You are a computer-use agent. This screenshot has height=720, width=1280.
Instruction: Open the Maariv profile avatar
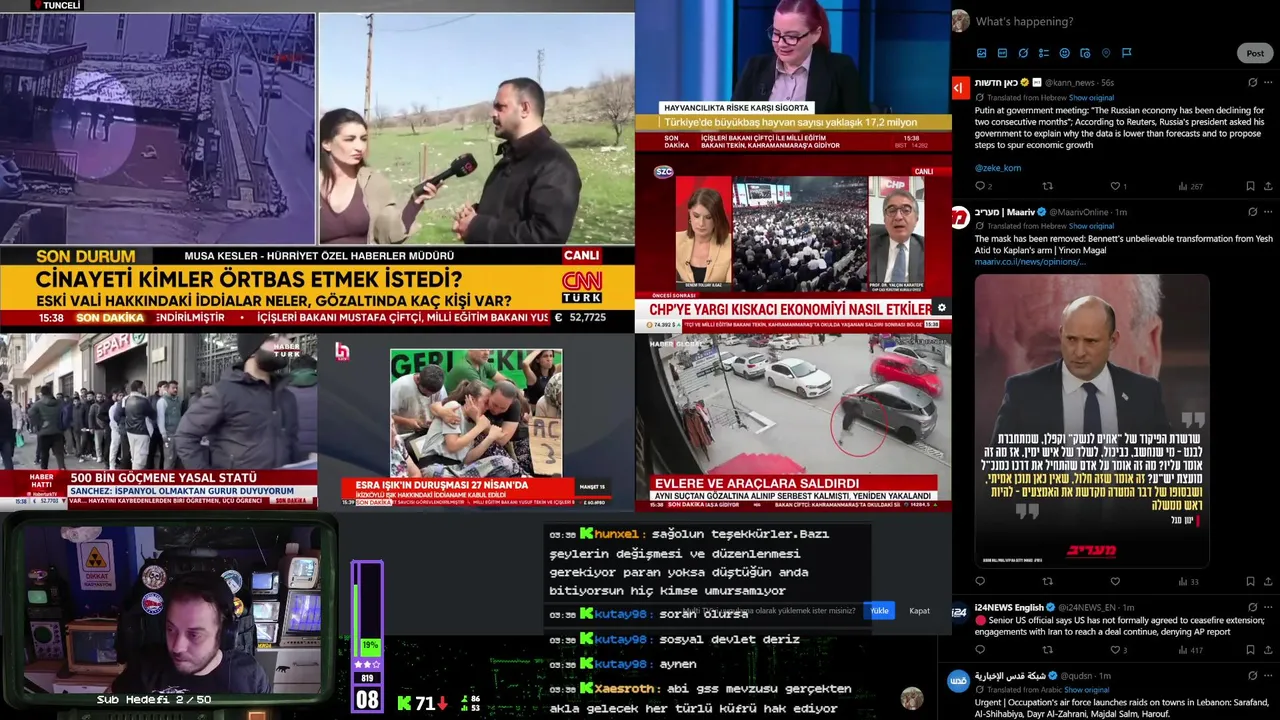[x=959, y=218]
